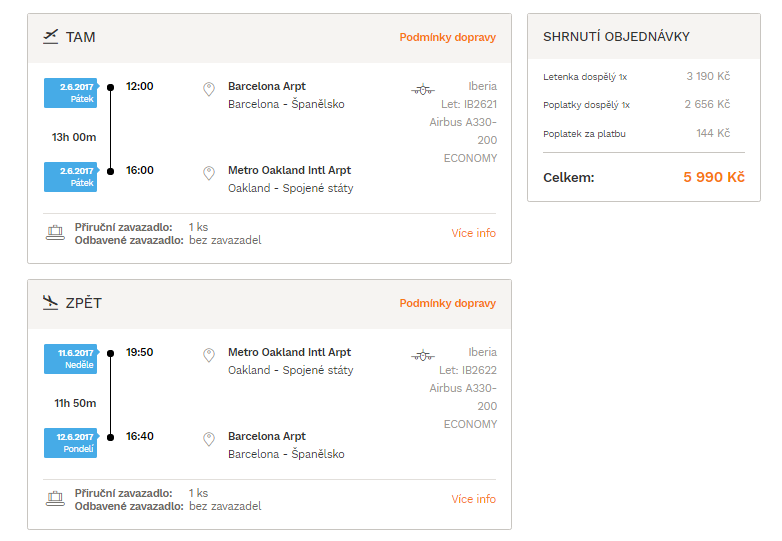Click the 12.6.2017 Pondělí date badge
The image size is (782, 541).
[x=71, y=443]
